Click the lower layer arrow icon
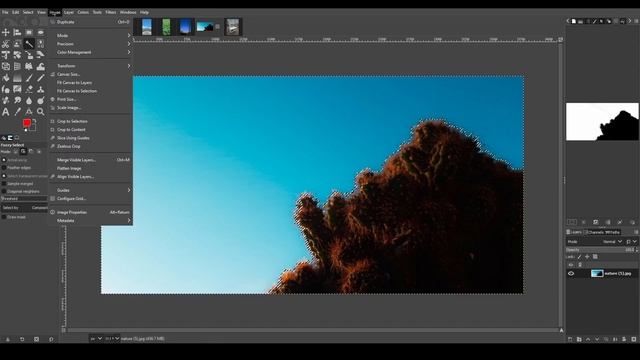Screen dimensions: 640x360 597,339
